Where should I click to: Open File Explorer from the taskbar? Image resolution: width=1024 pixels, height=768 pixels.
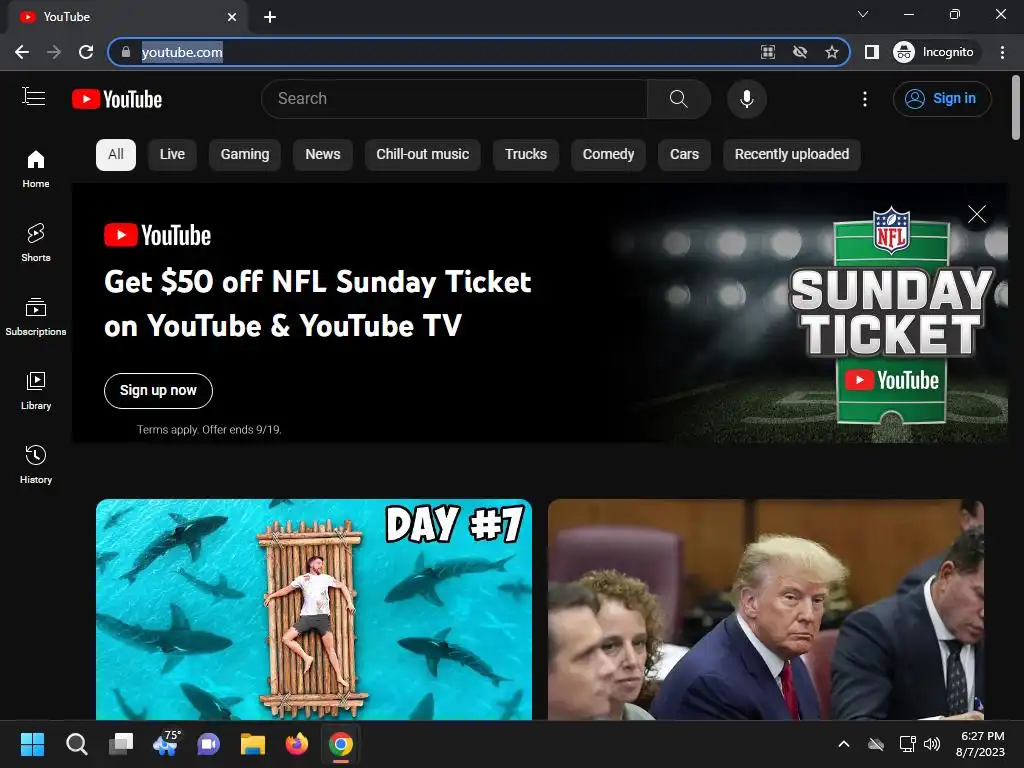[253, 744]
